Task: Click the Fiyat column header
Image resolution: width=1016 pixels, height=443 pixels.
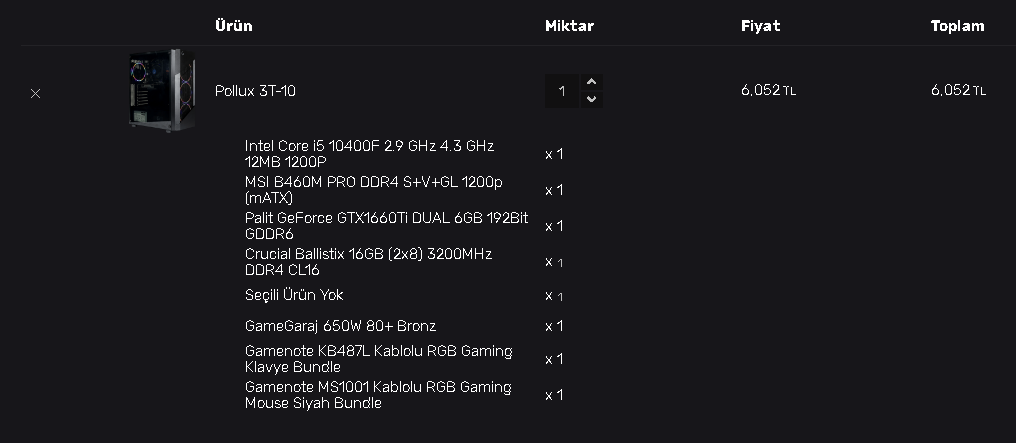Action: pos(760,26)
